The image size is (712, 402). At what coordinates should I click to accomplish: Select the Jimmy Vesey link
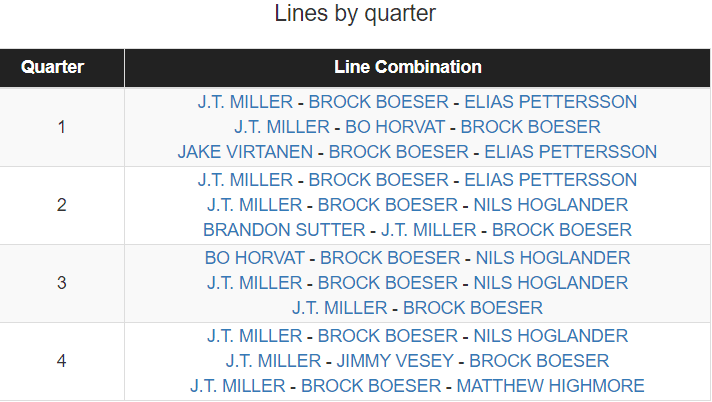pos(395,360)
